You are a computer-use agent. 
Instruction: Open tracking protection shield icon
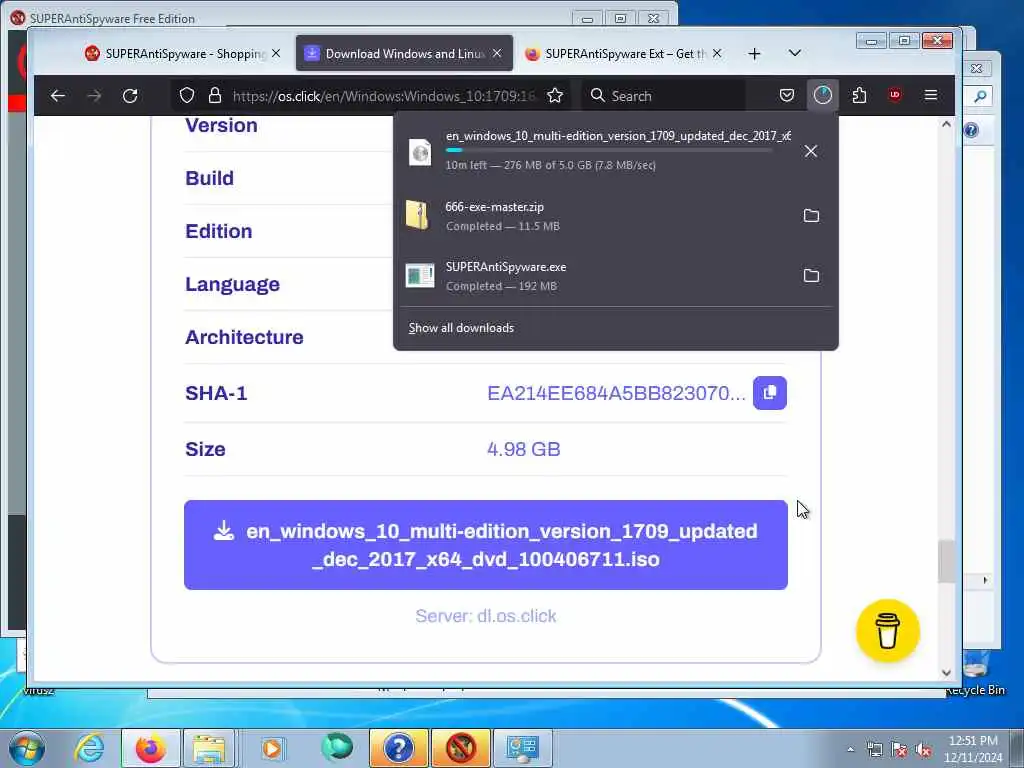[187, 96]
